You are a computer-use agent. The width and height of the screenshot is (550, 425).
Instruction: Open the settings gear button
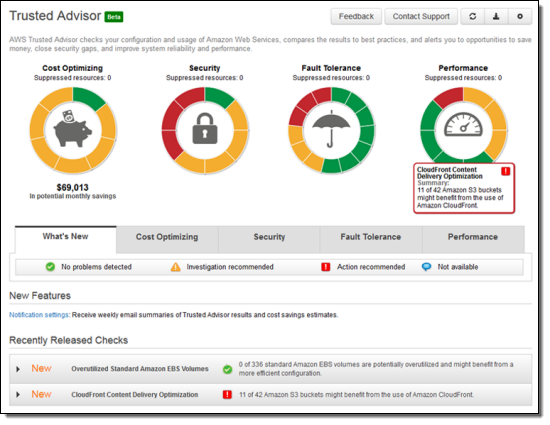click(x=520, y=16)
